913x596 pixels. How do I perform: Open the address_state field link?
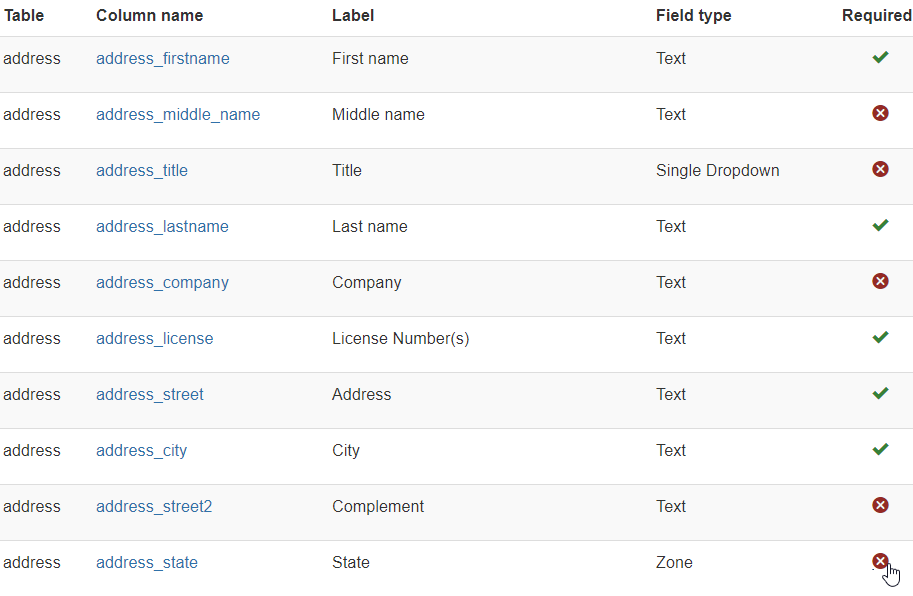tap(147, 563)
